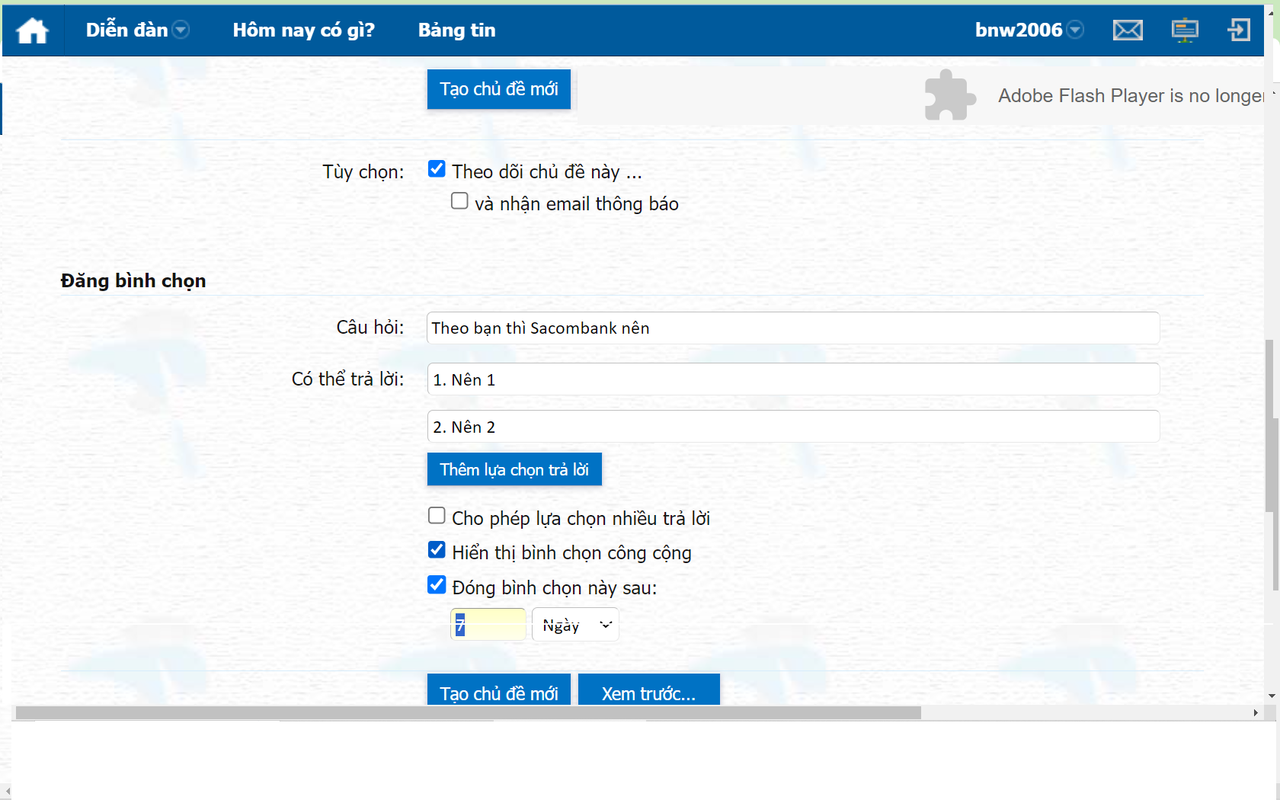Click the logout door icon
This screenshot has width=1280, height=800.
[x=1239, y=30]
